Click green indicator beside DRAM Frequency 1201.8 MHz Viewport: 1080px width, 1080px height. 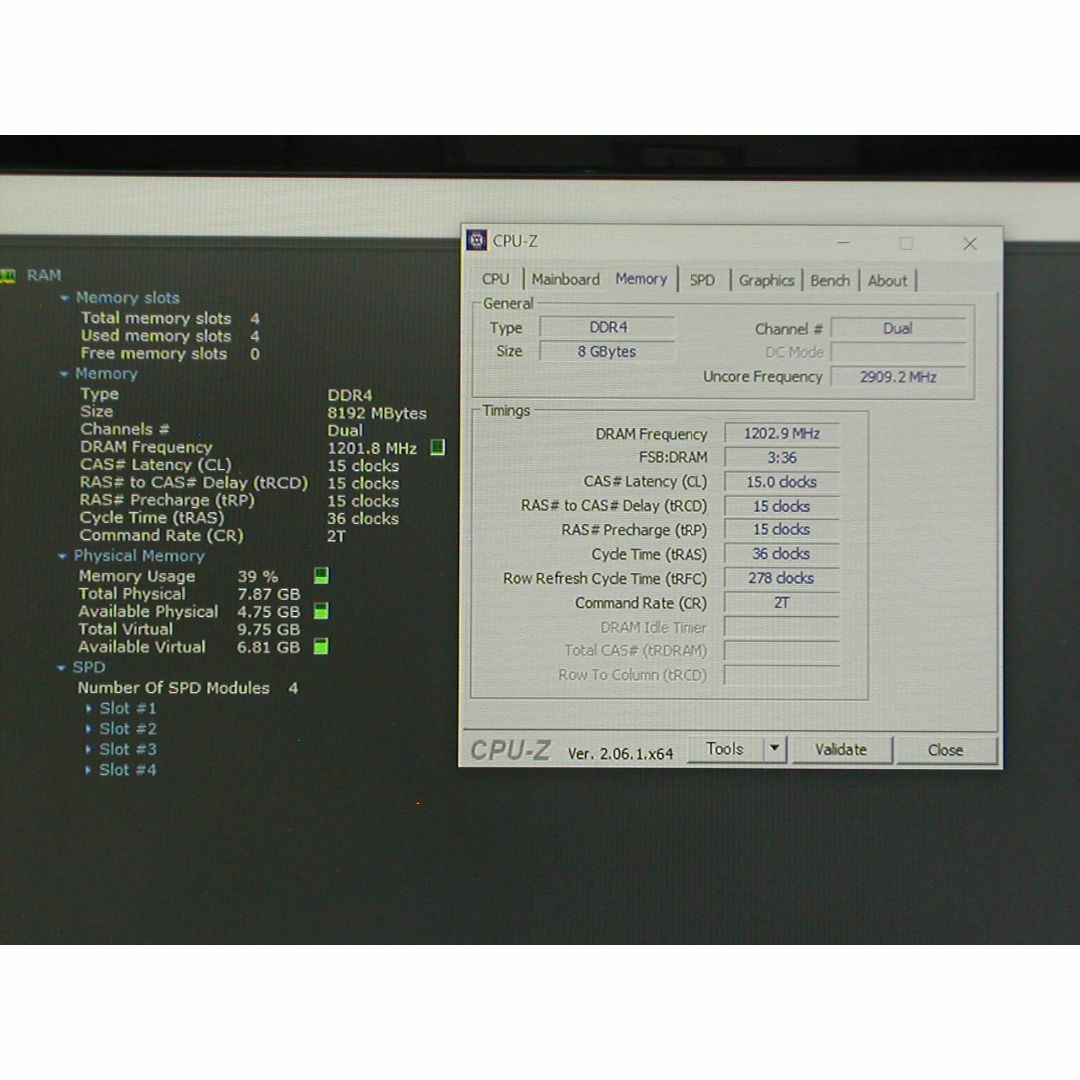[x=437, y=448]
